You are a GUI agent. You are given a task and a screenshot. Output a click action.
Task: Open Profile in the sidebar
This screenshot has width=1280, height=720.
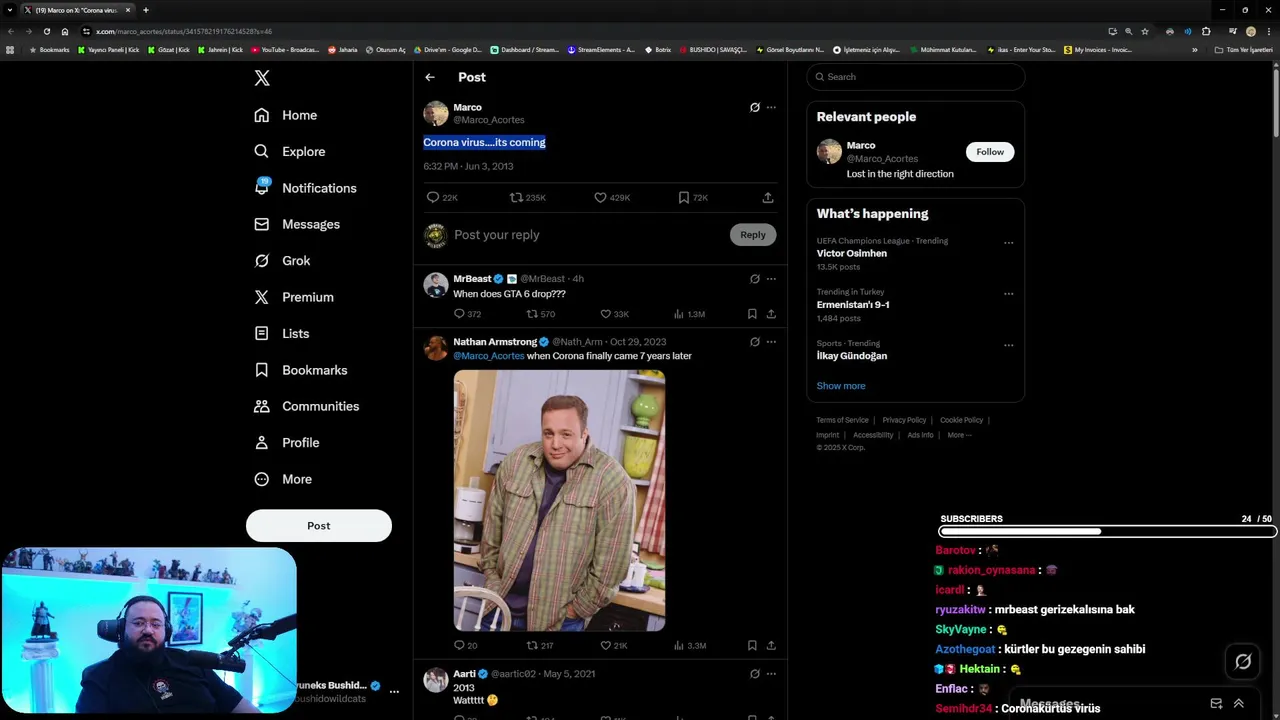pos(287,442)
